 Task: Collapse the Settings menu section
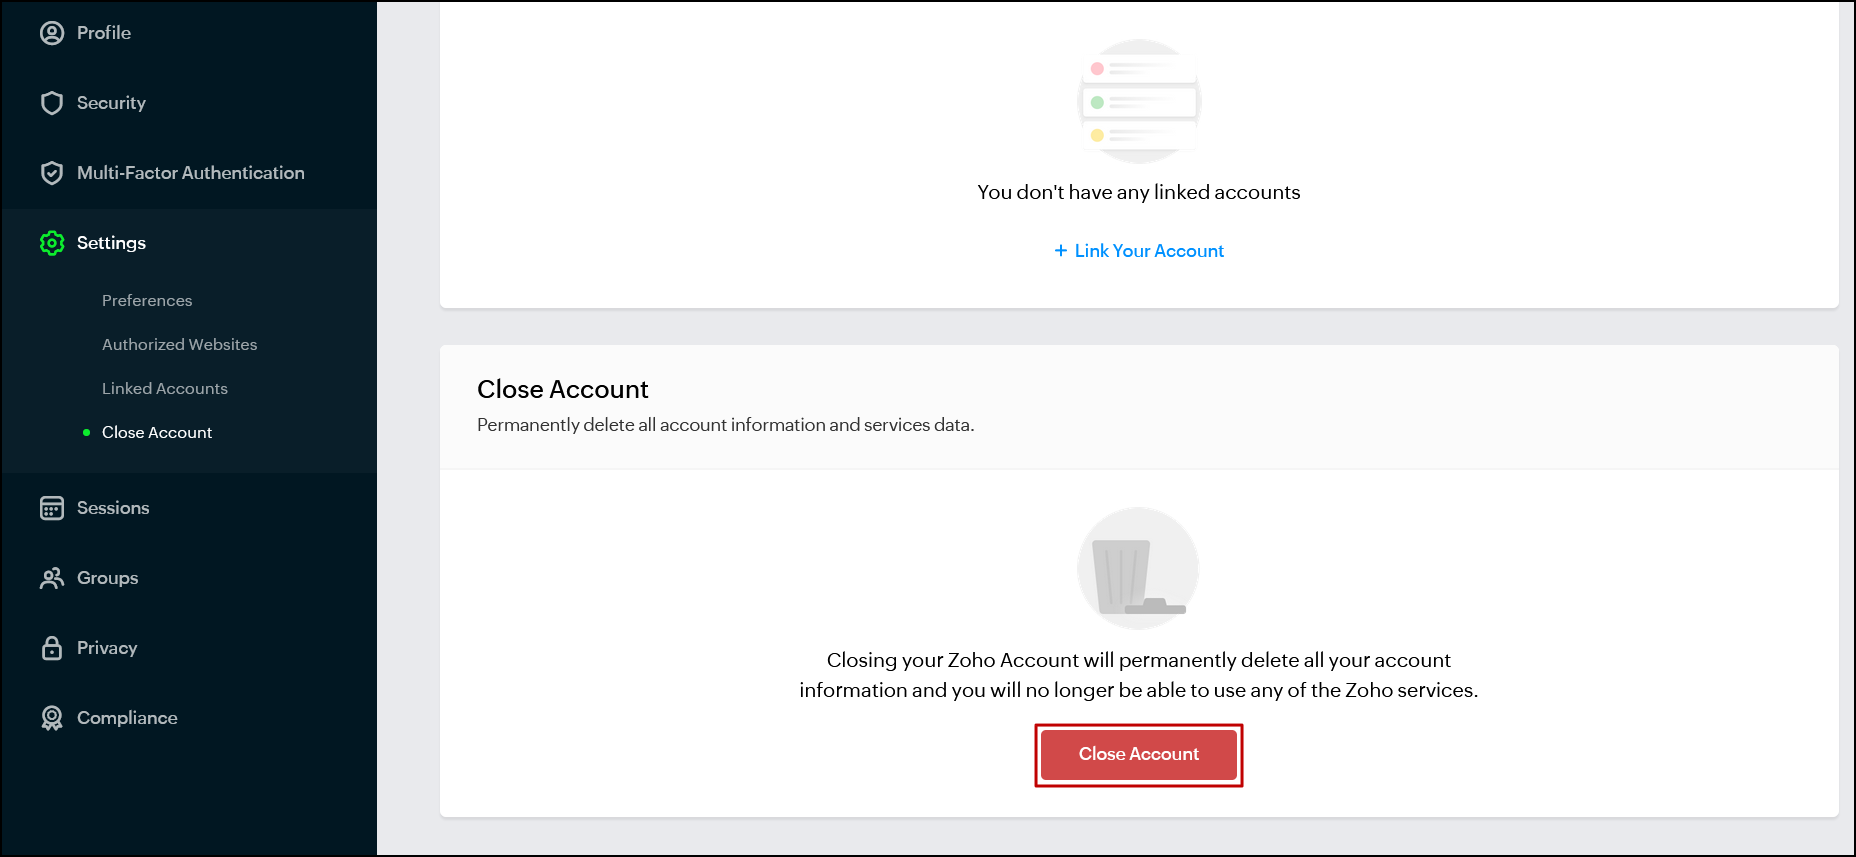click(x=111, y=243)
